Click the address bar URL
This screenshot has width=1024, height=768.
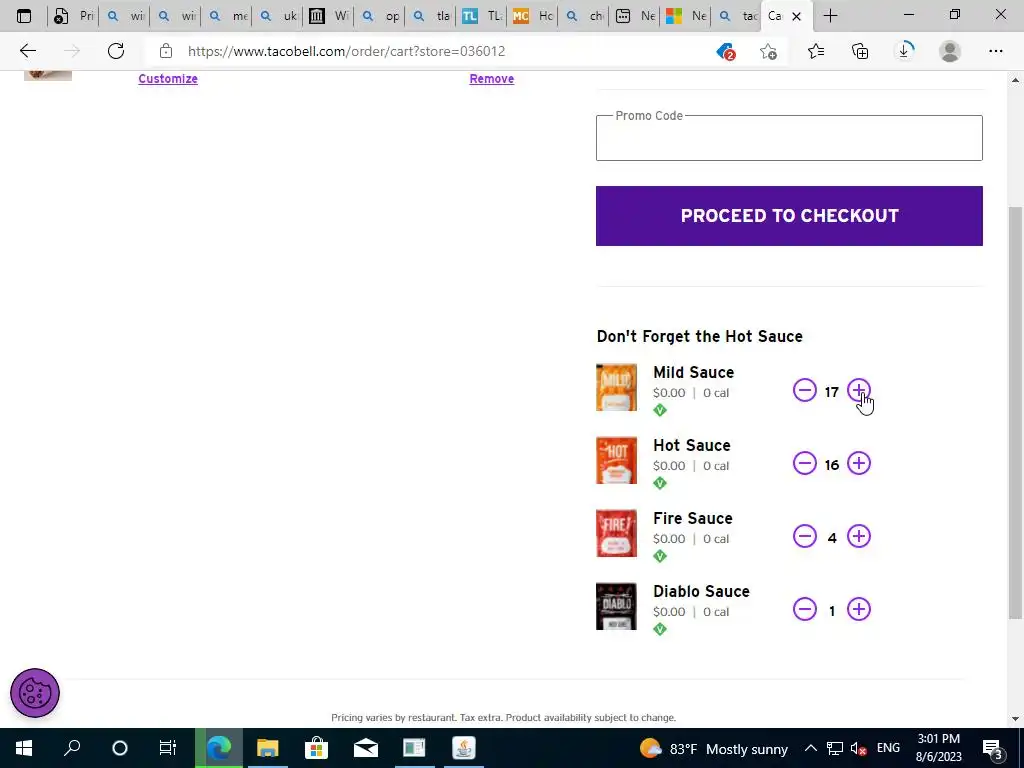click(346, 51)
